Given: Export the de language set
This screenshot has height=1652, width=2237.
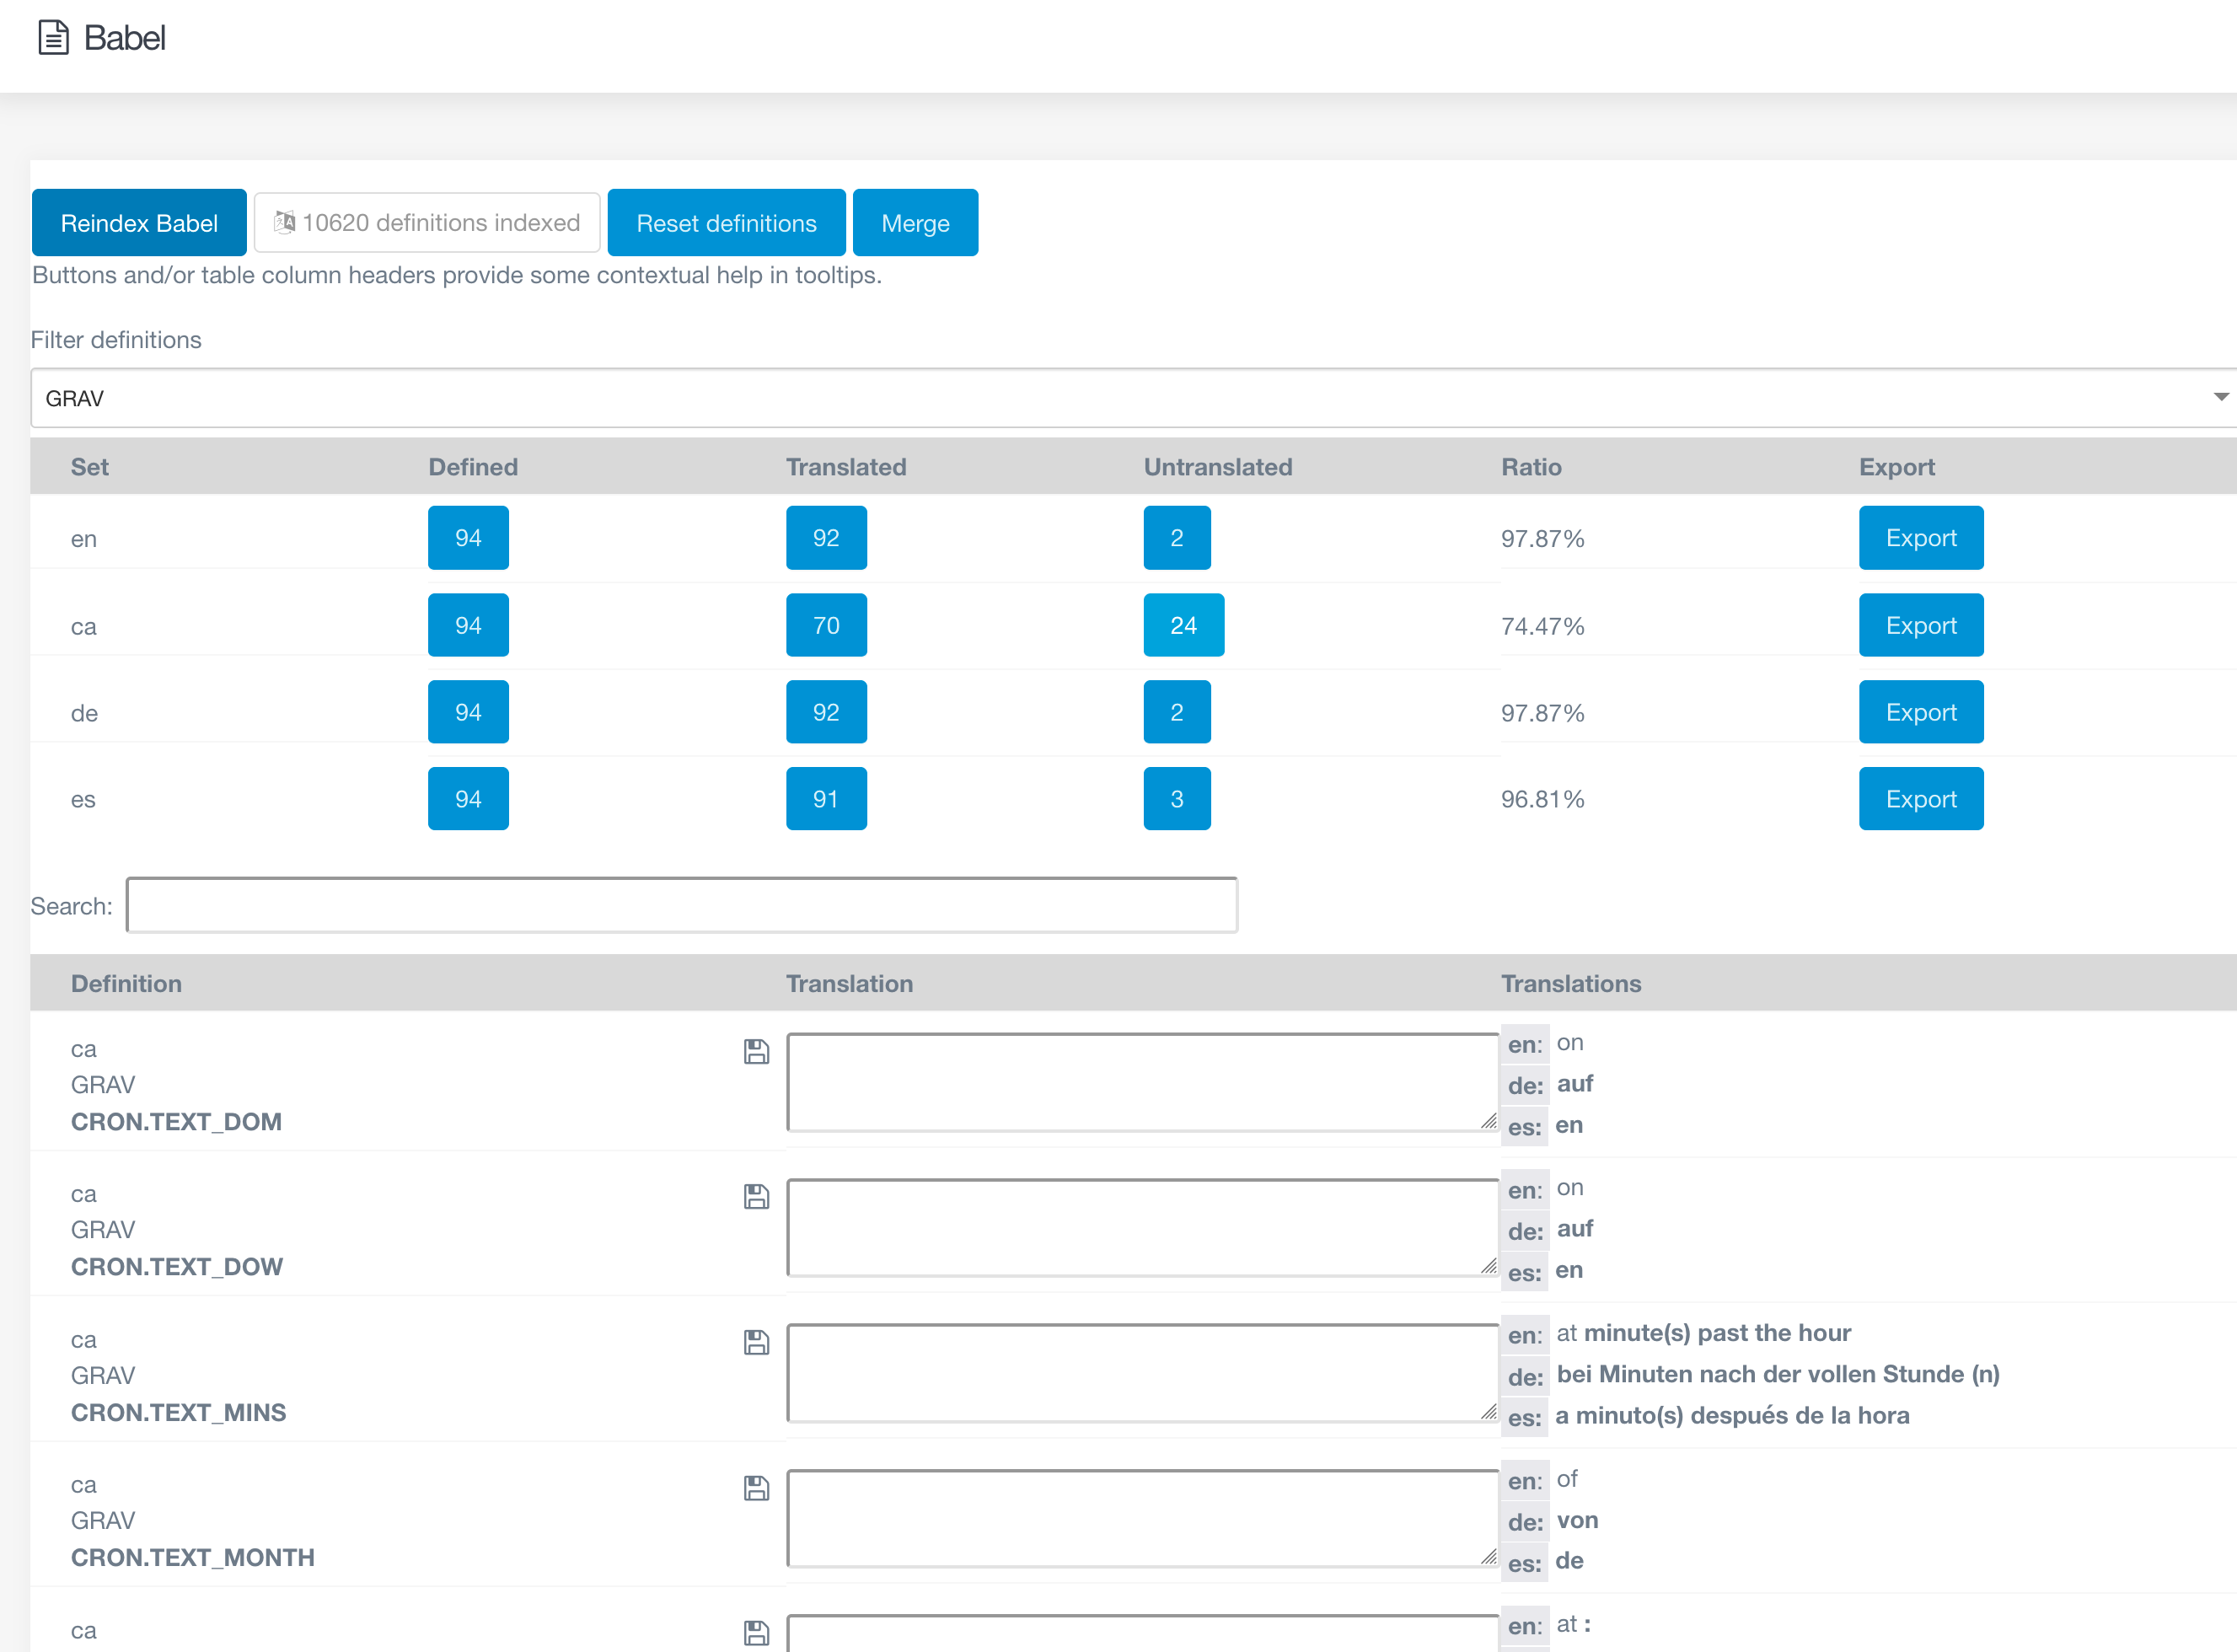Looking at the screenshot, I should [x=1921, y=712].
